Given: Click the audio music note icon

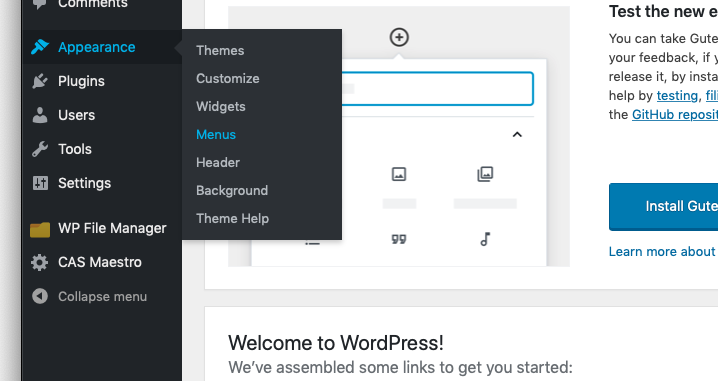Looking at the screenshot, I should tap(485, 239).
